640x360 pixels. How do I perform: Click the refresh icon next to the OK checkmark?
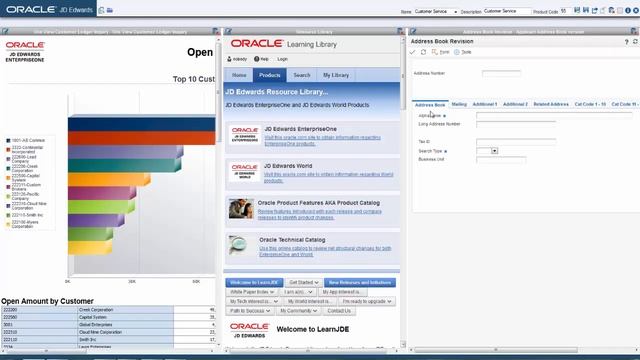(x=423, y=52)
